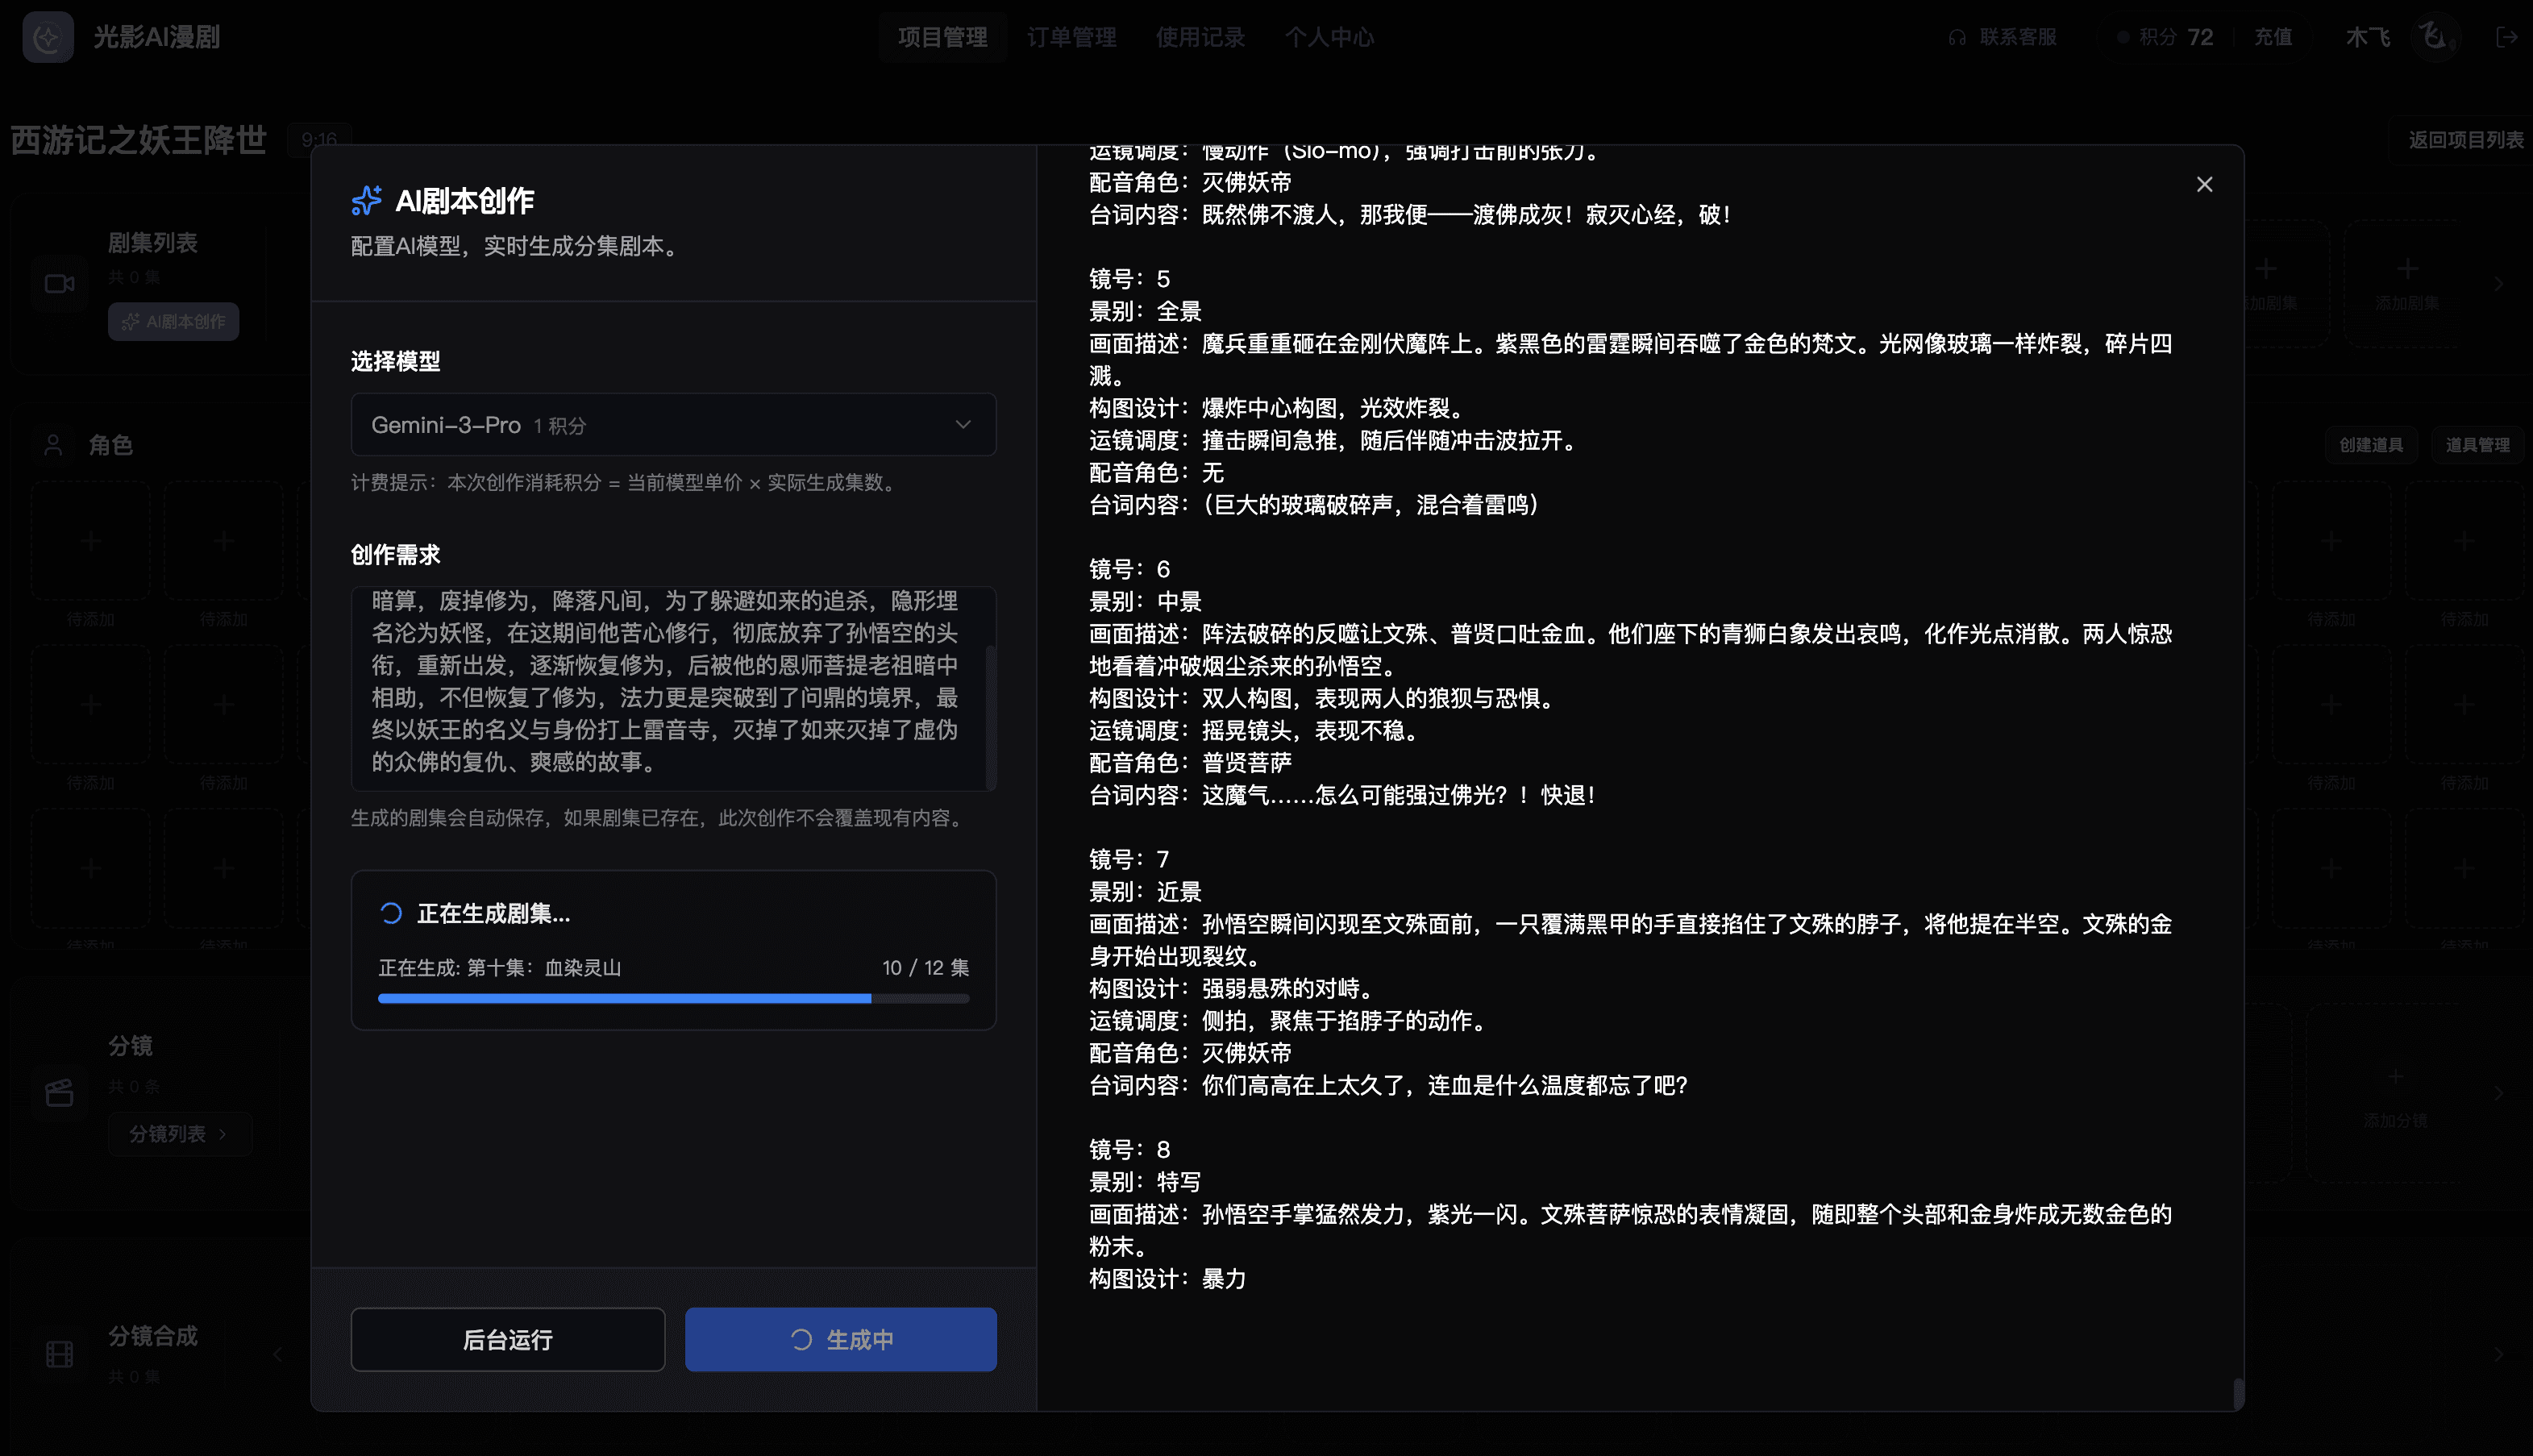Click the episode generation progress bar
The image size is (2533, 1456).
coord(673,998)
